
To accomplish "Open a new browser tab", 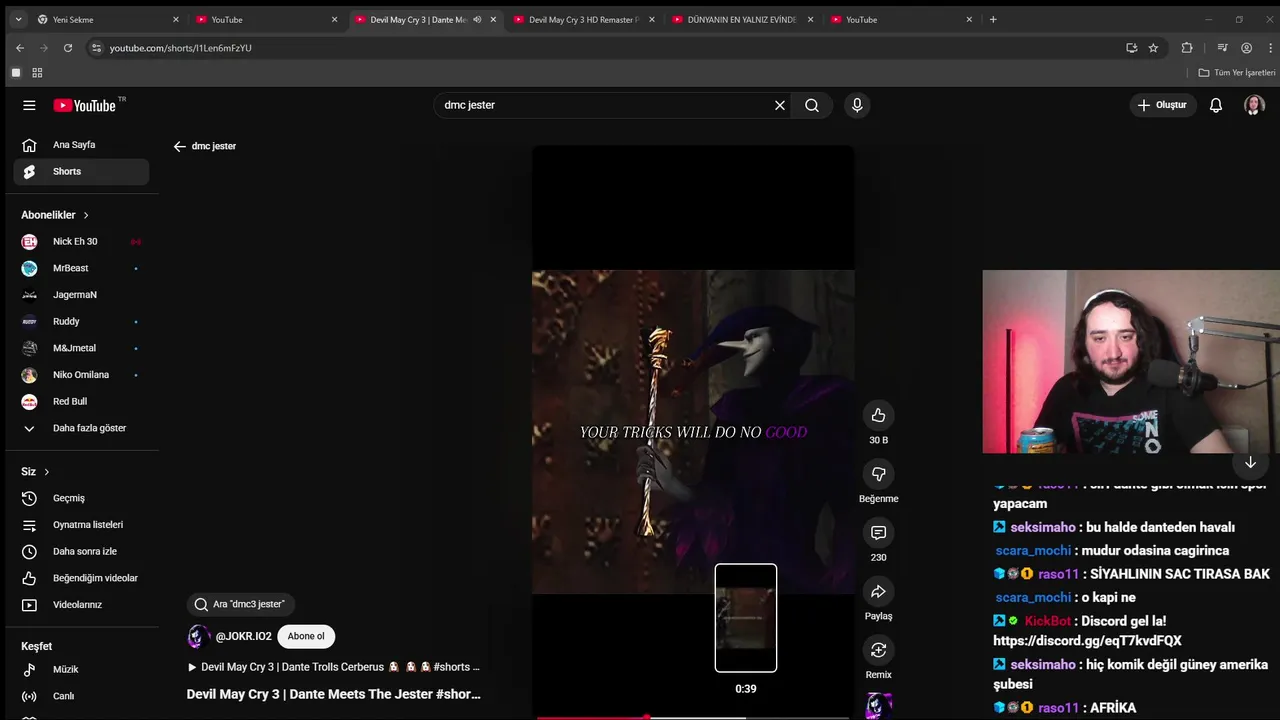I will tap(993, 20).
